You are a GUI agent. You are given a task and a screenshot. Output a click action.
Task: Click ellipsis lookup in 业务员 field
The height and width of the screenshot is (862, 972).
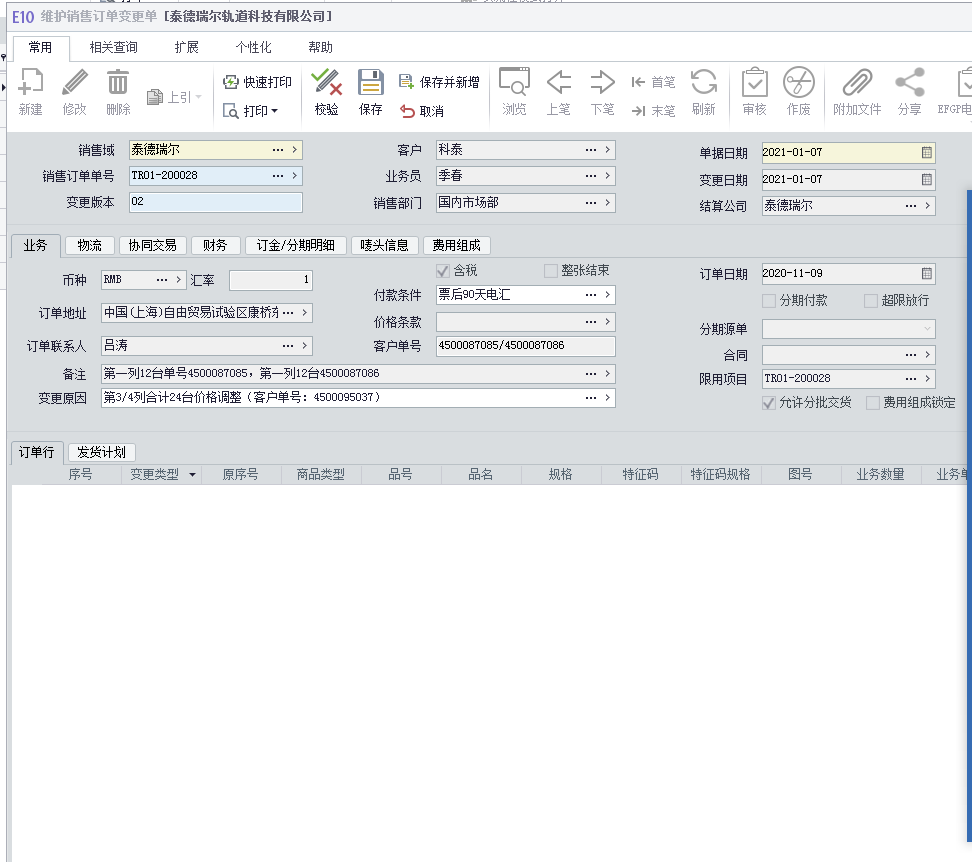[x=591, y=176]
